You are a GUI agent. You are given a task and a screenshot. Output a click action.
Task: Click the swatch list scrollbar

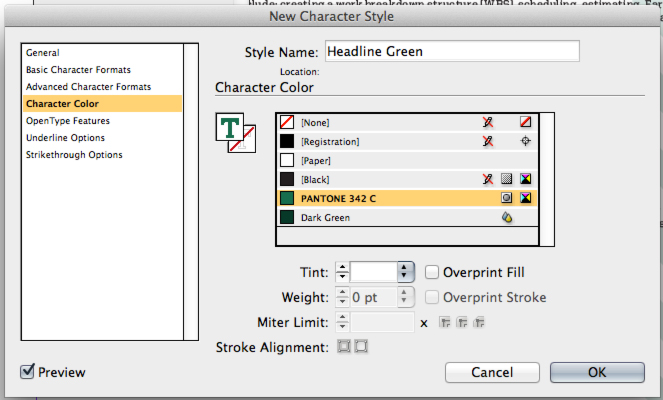[x=547, y=179]
